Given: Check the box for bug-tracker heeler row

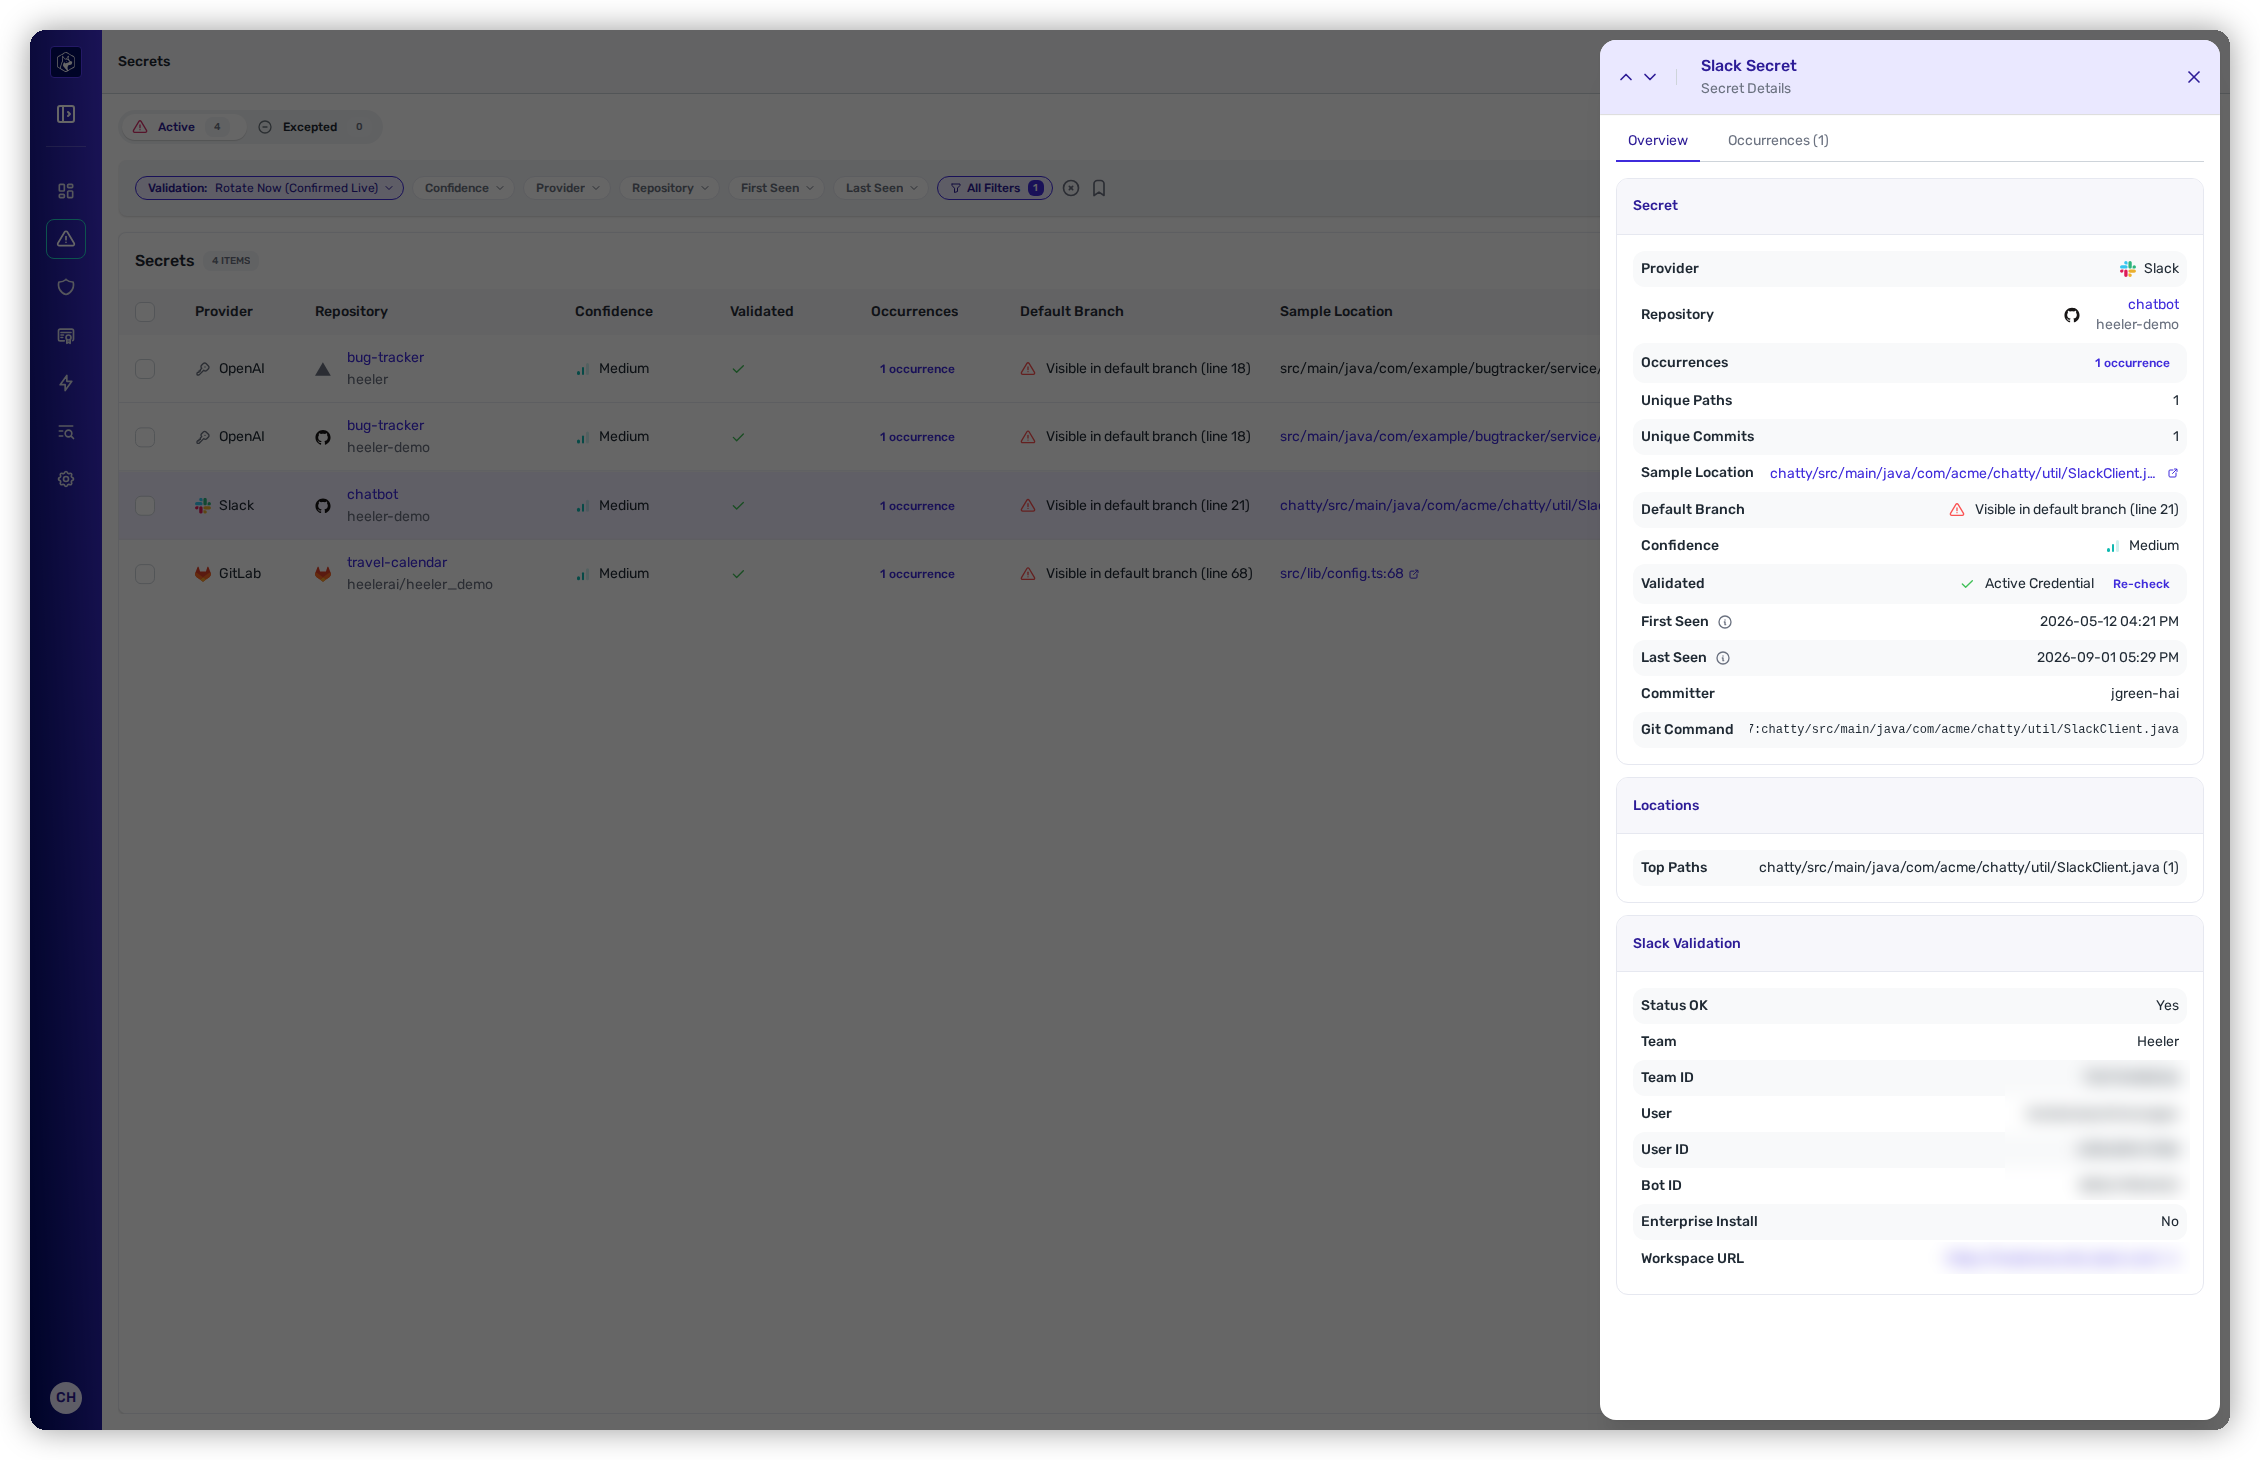Looking at the screenshot, I should (x=145, y=369).
